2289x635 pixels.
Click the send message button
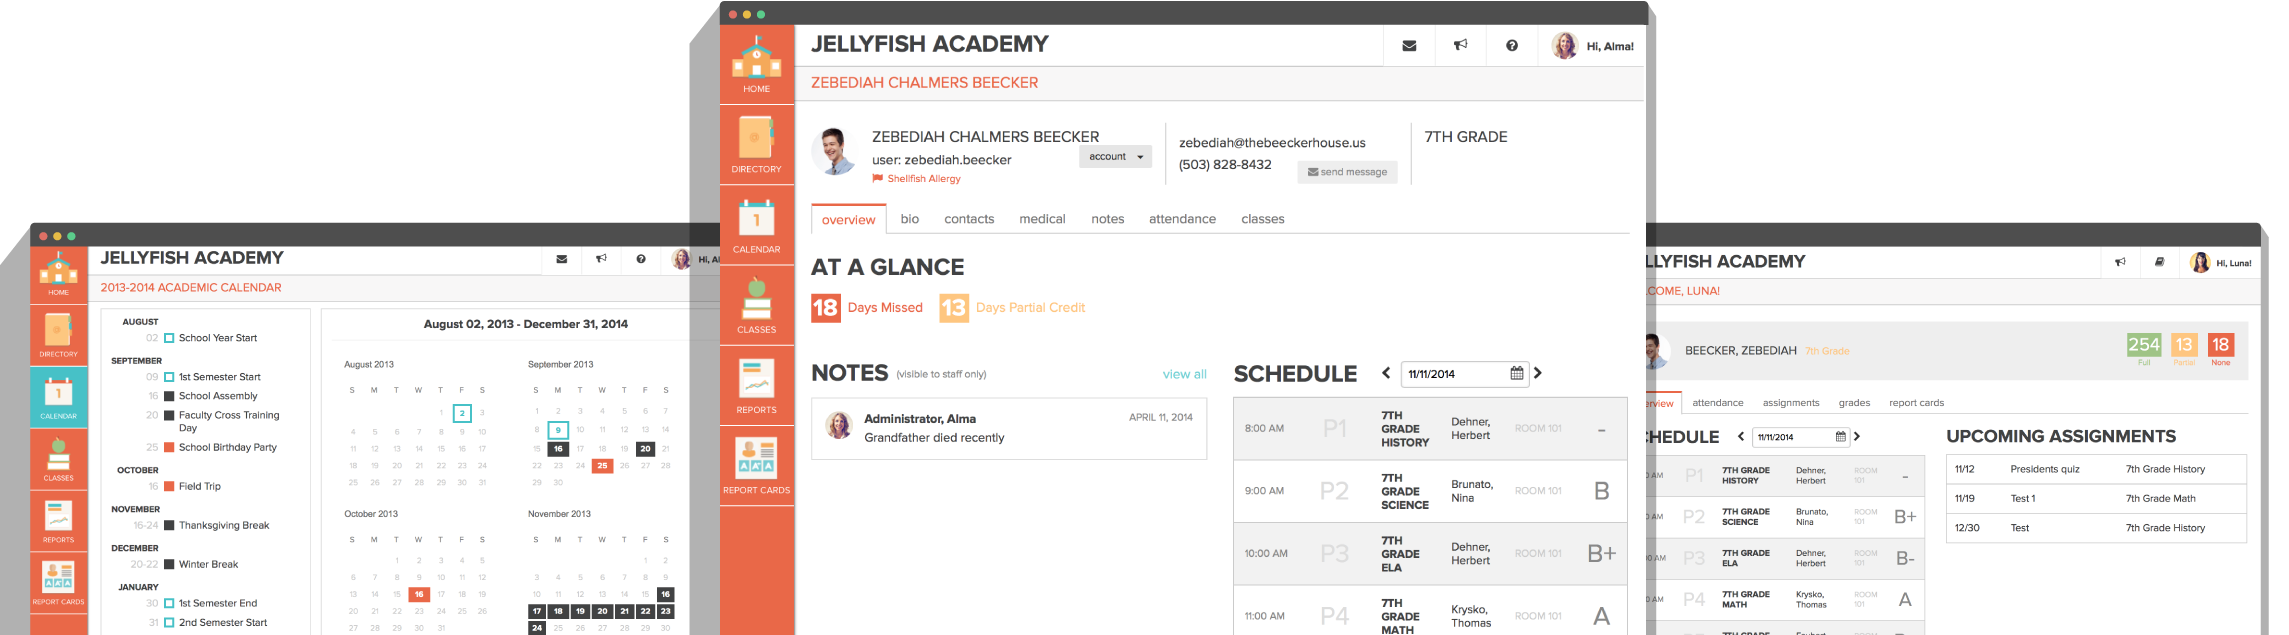1347,172
